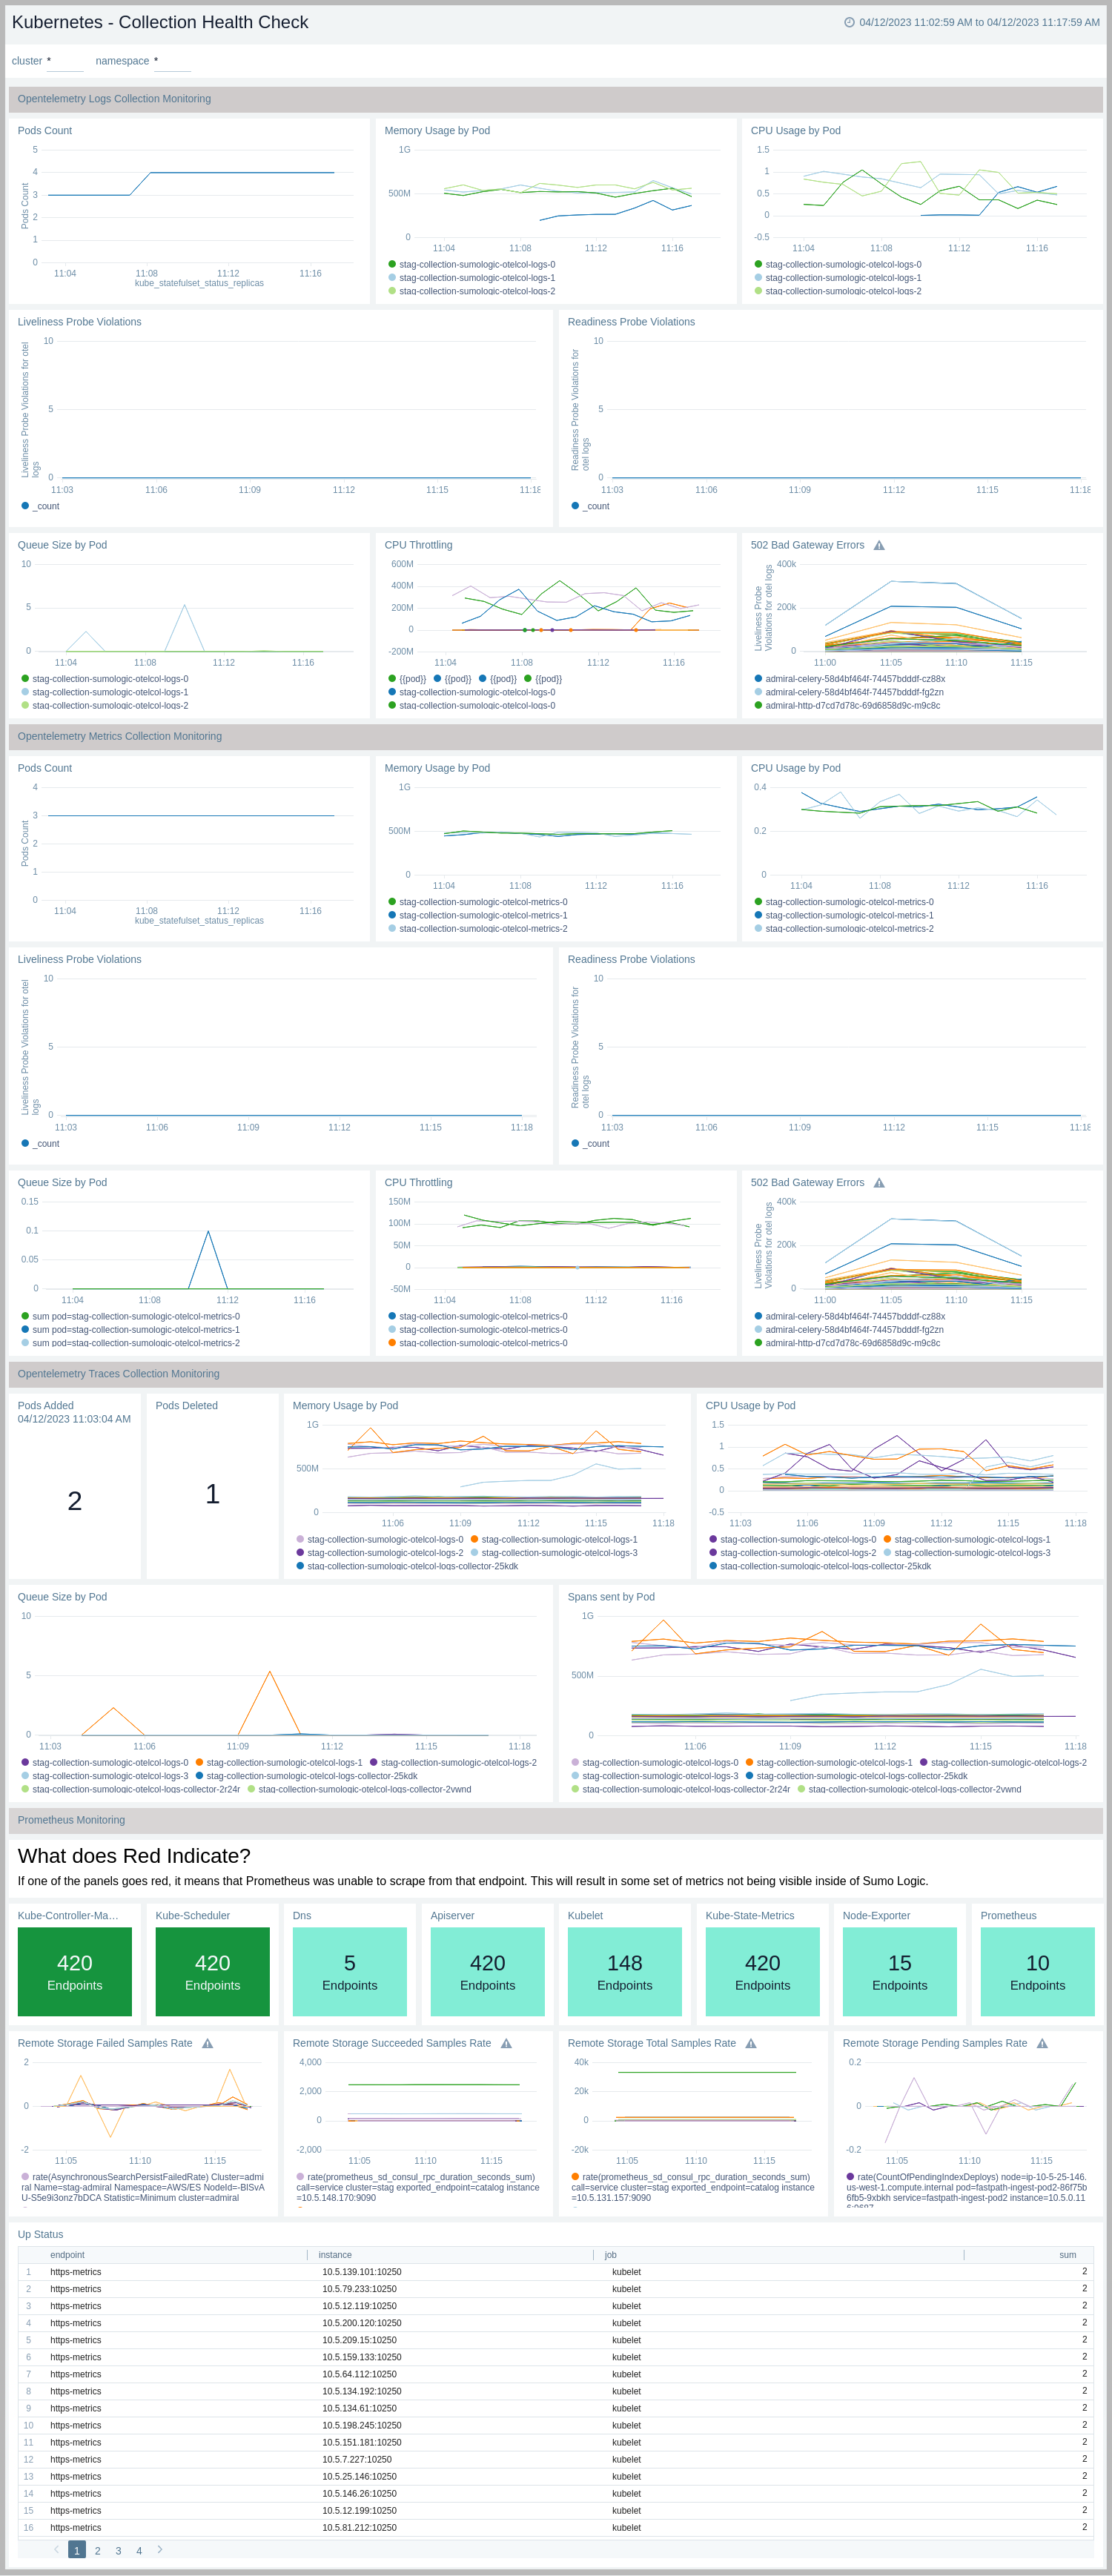Sort Up Status table by instance column
The image size is (1112, 2576).
pos(335,2255)
